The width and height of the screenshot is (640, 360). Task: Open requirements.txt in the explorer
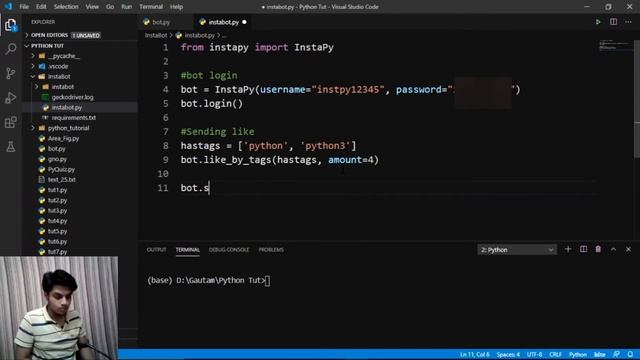pyautogui.click(x=73, y=118)
